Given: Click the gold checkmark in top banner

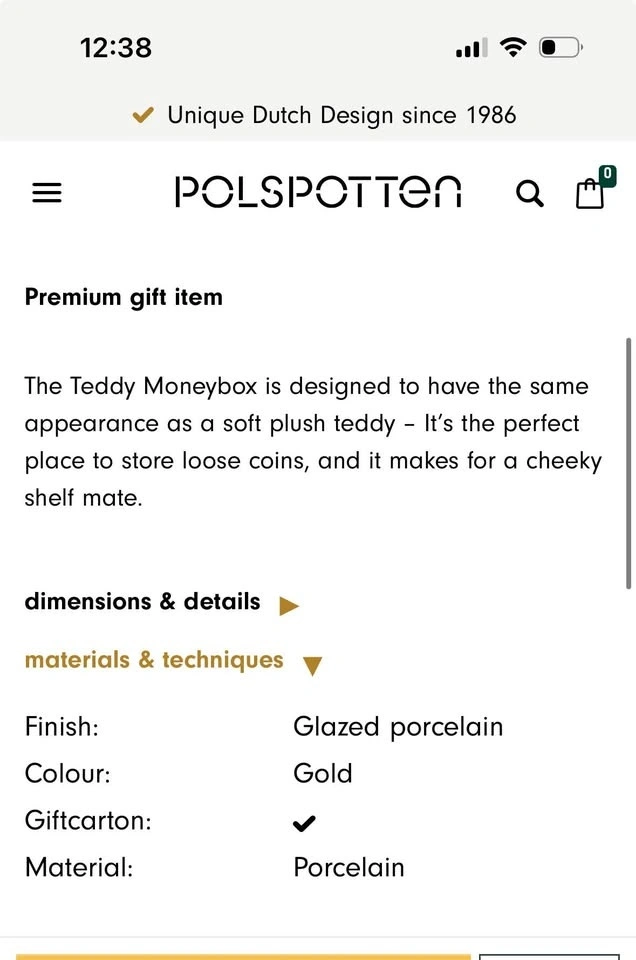Looking at the screenshot, I should [143, 116].
